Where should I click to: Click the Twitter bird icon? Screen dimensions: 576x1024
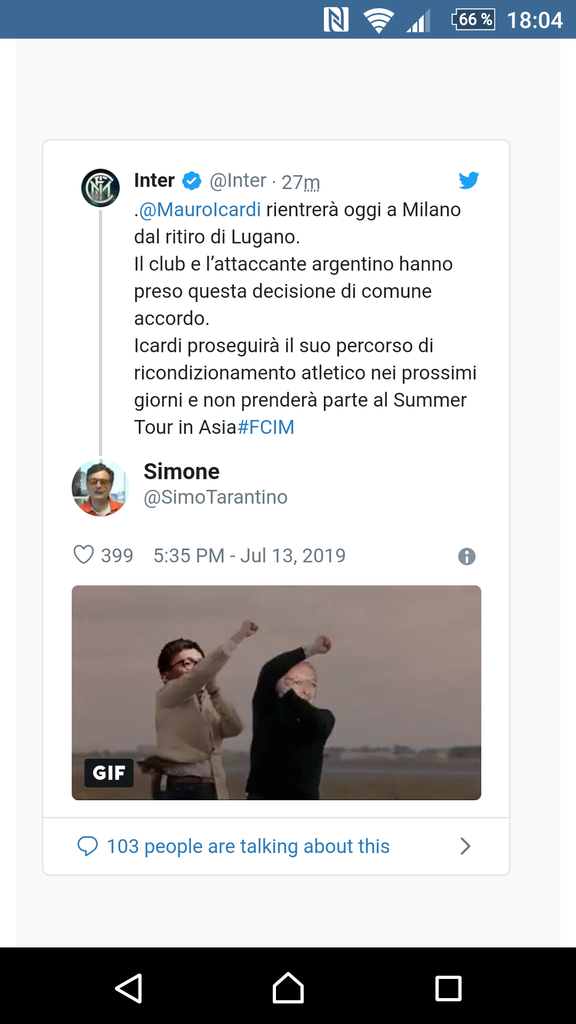[x=468, y=181]
